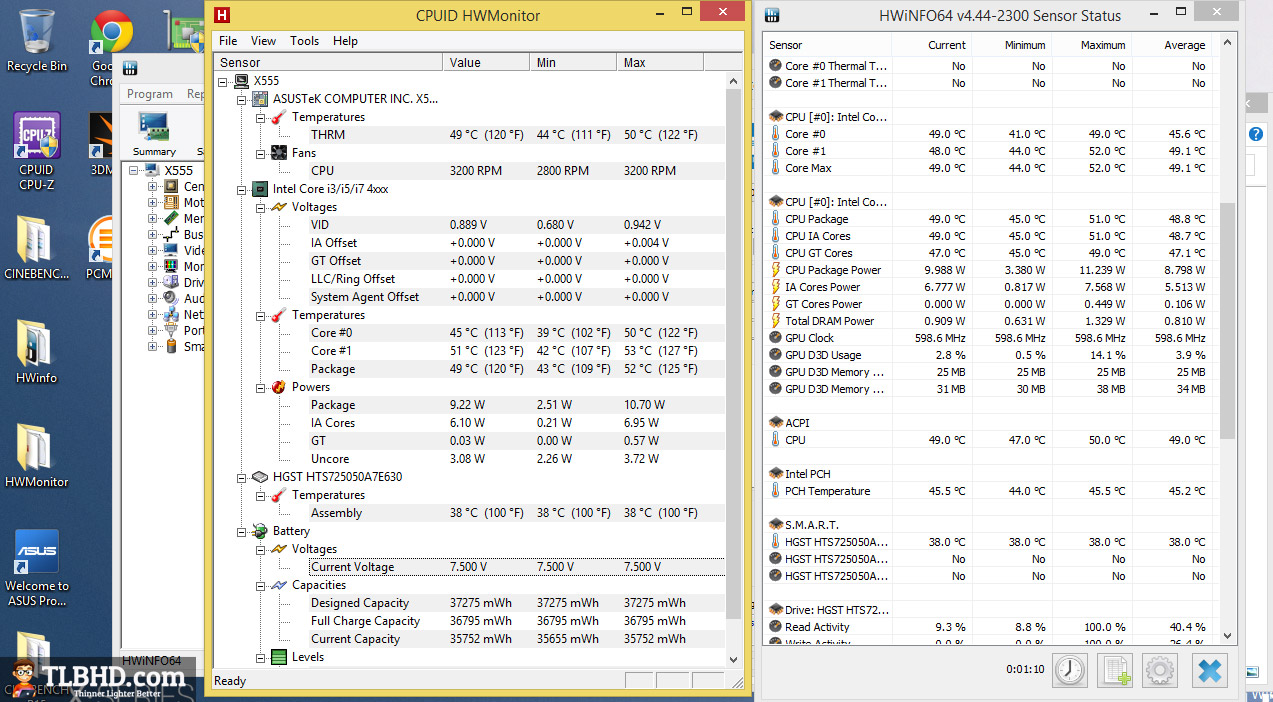The width and height of the screenshot is (1273, 702).
Task: Click the red H icon in HWMonitor title bar
Action: tap(222, 15)
